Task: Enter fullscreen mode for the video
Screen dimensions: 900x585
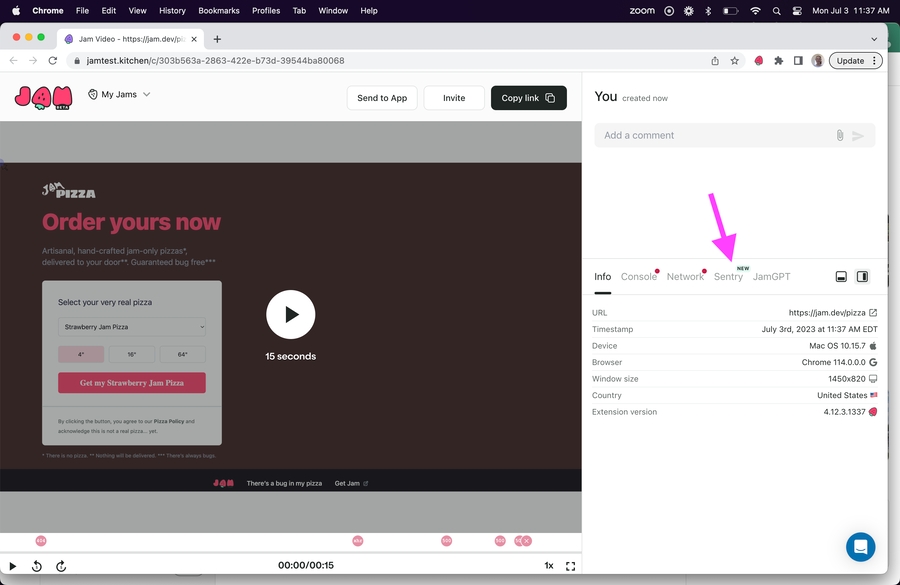Action: pyautogui.click(x=570, y=566)
